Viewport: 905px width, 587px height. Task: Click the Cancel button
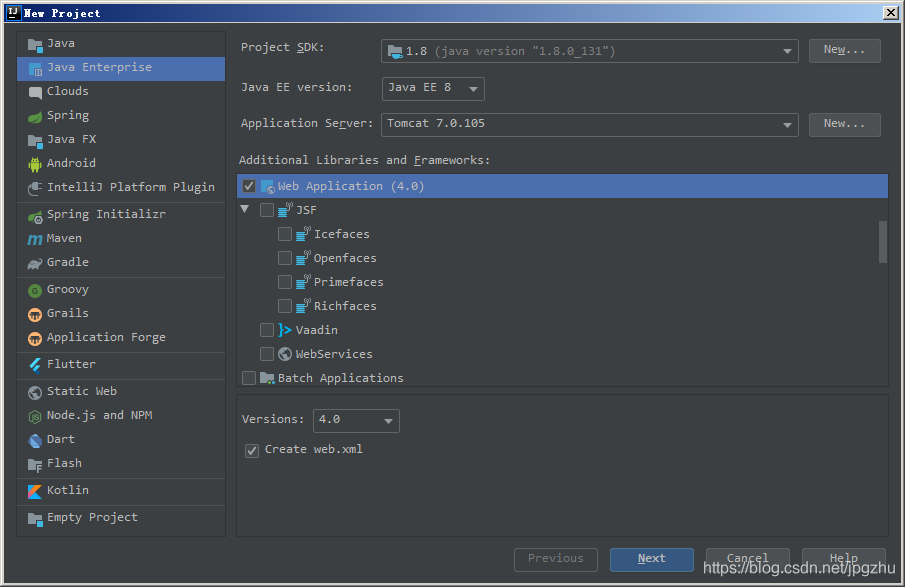coord(747,559)
